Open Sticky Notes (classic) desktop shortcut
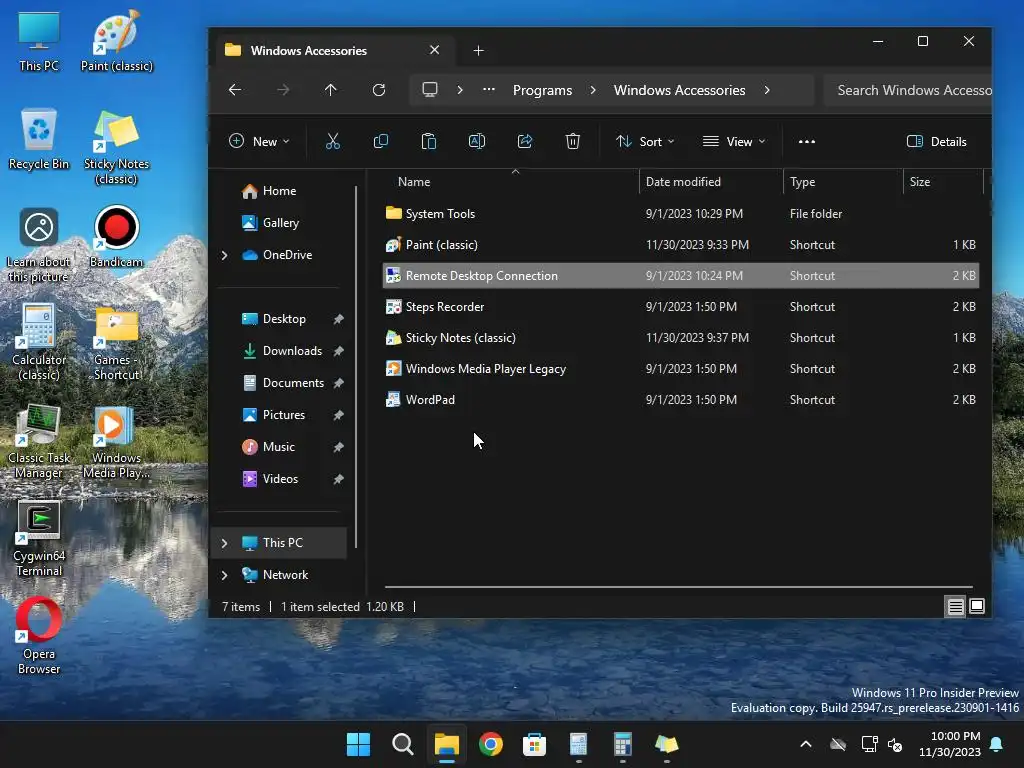 (x=116, y=146)
